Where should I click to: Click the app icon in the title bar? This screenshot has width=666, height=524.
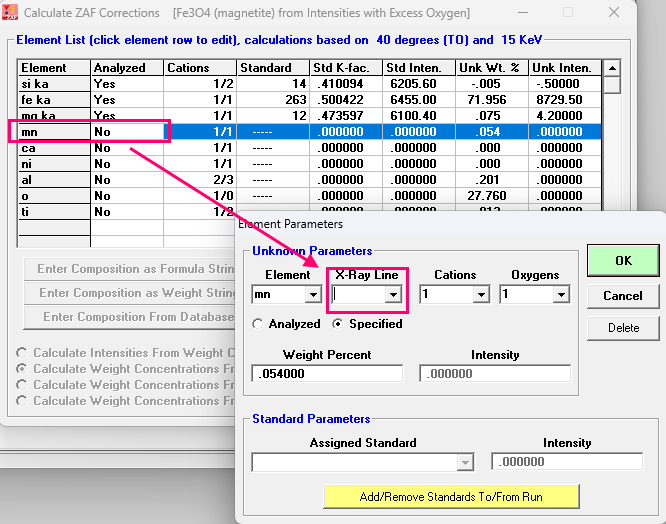pyautogui.click(x=11, y=13)
